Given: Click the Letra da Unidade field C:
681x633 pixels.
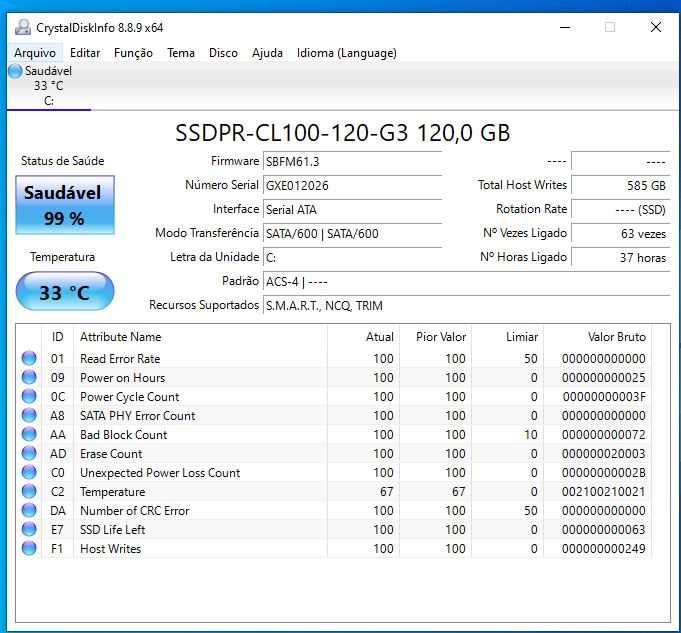Looking at the screenshot, I should point(352,258).
